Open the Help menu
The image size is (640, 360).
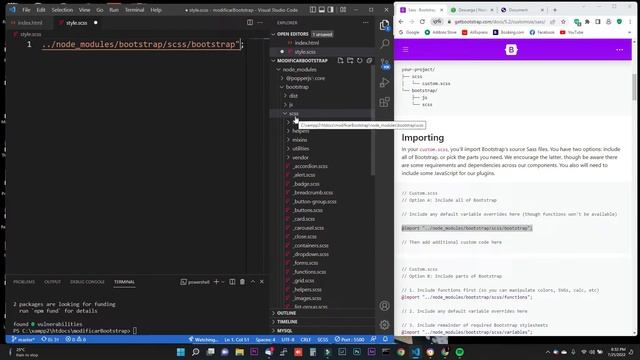pyautogui.click(x=156, y=9)
